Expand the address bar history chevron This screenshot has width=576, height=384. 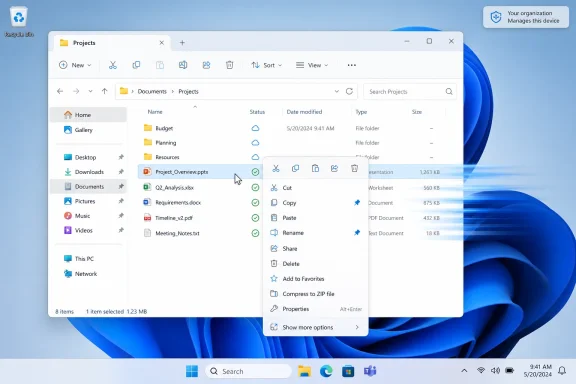pyautogui.click(x=336, y=91)
